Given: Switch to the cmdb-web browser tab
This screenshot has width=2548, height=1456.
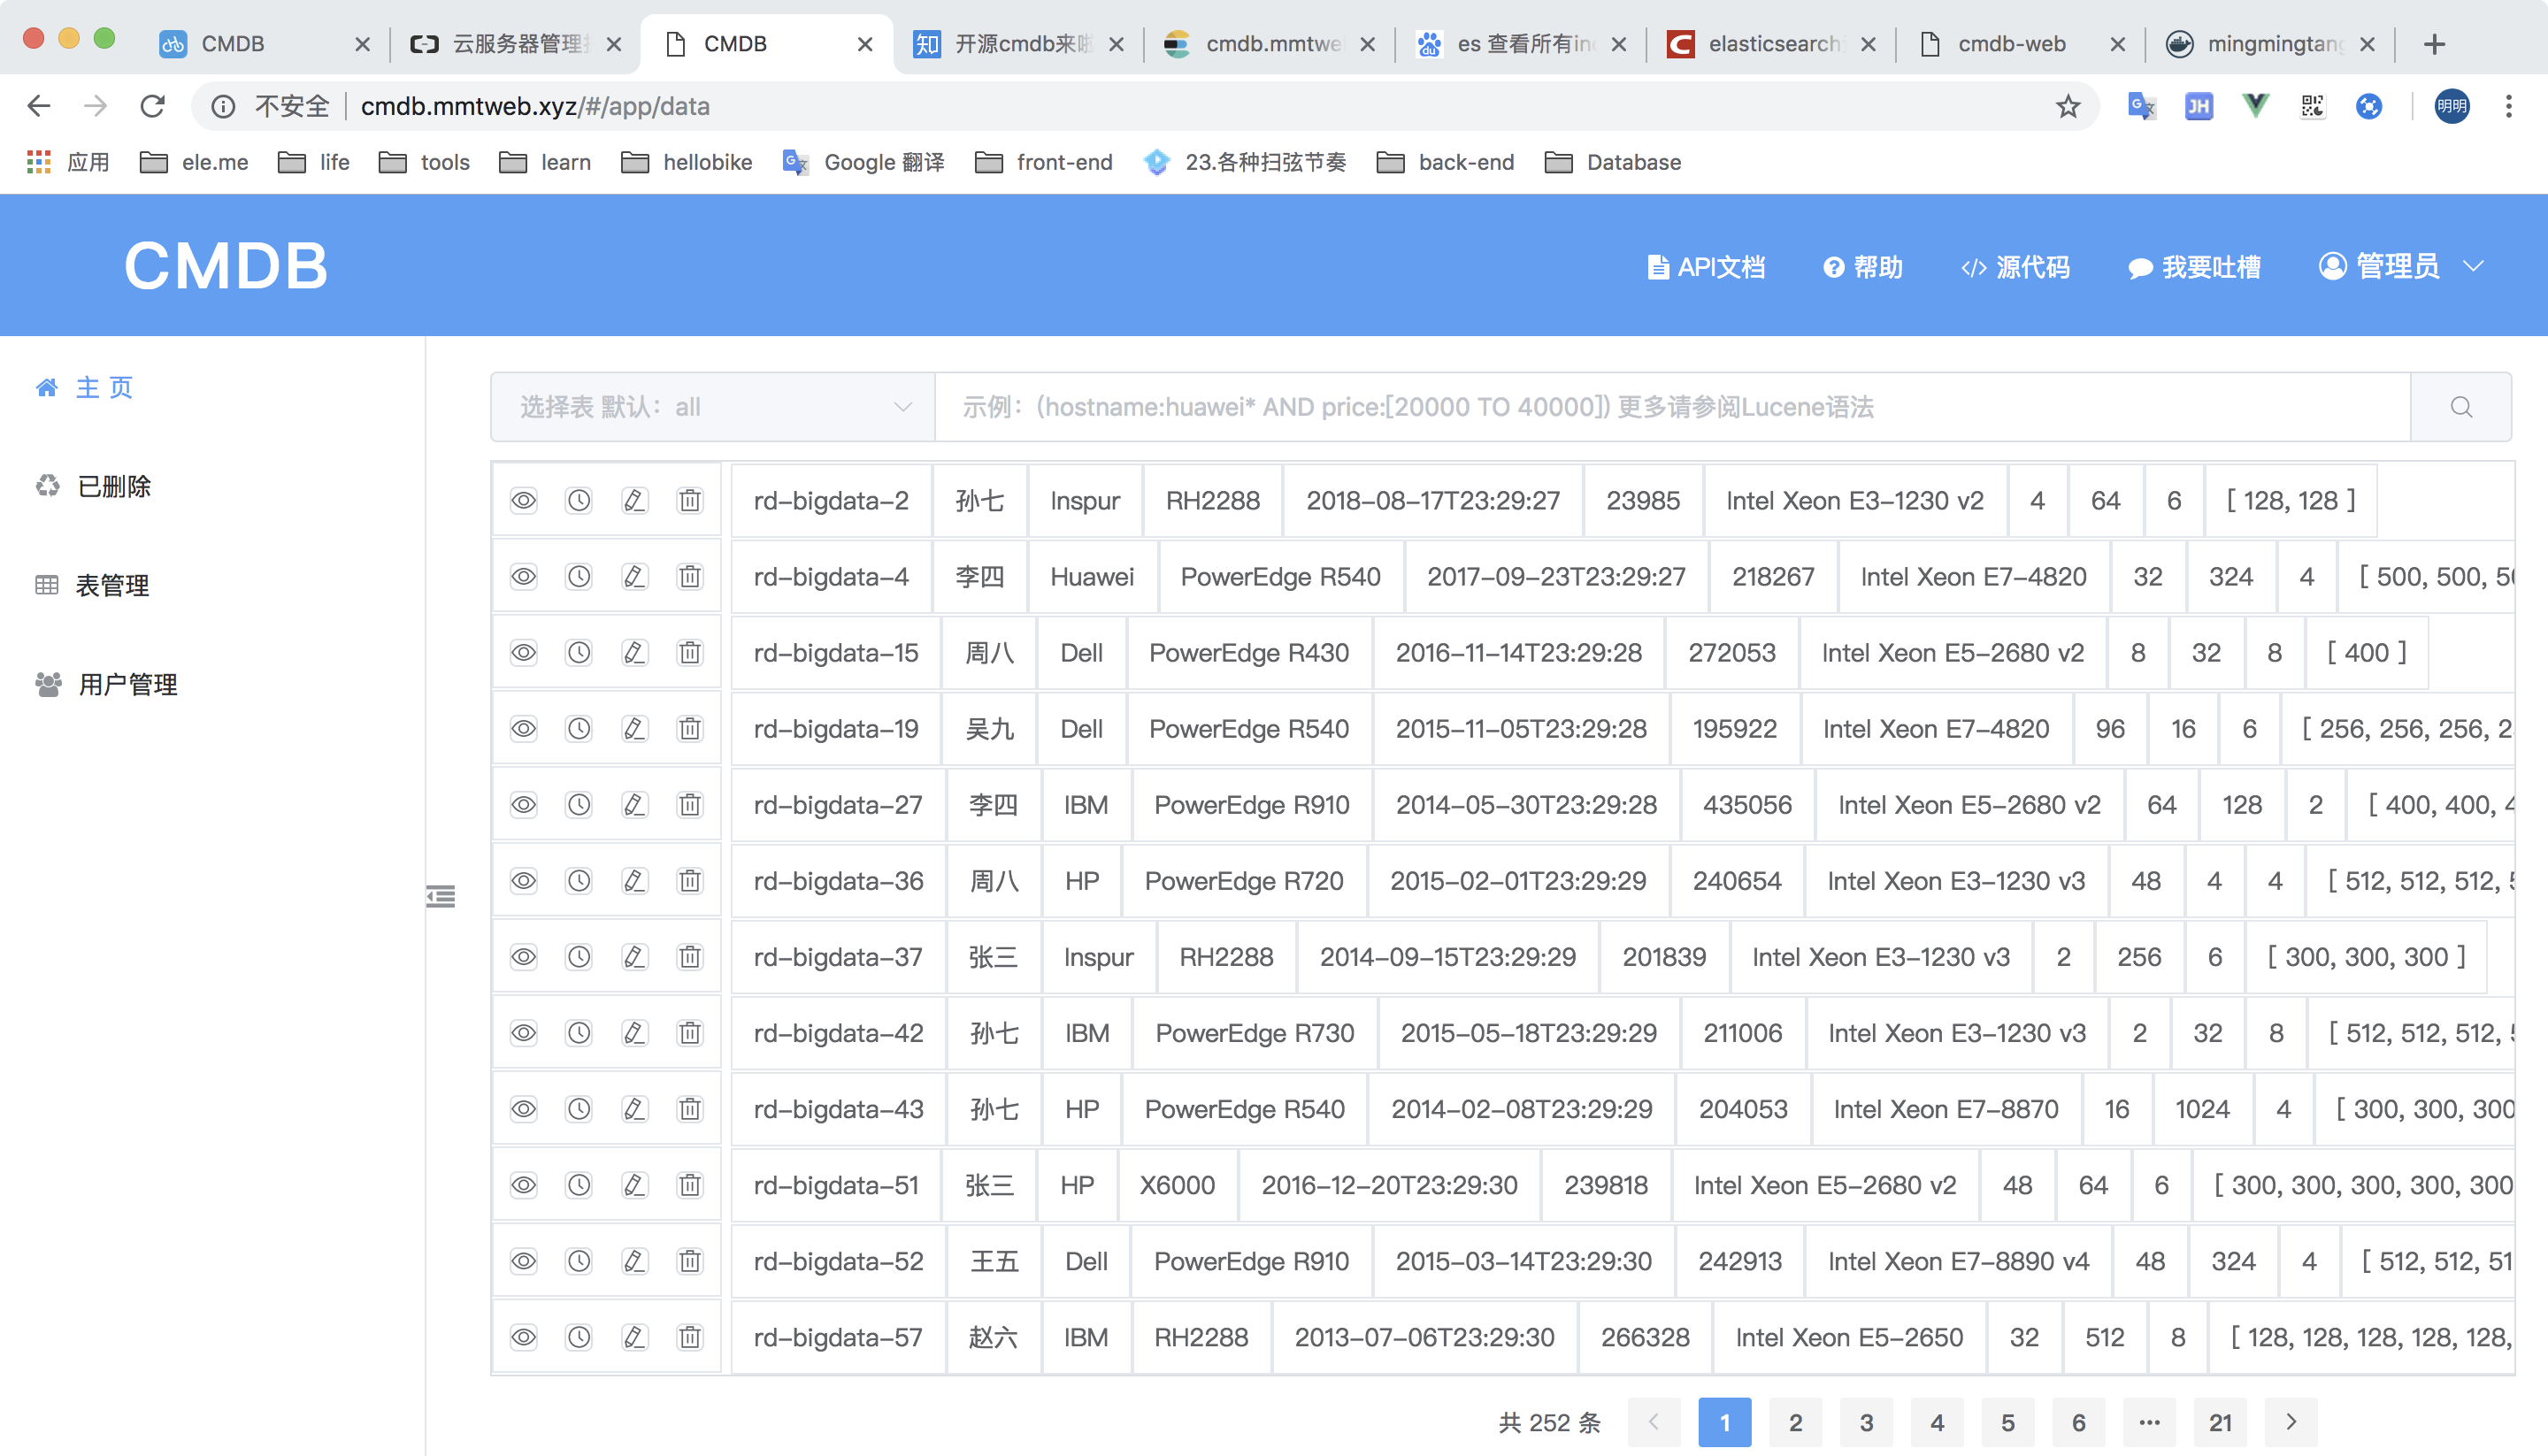Looking at the screenshot, I should 2010,44.
